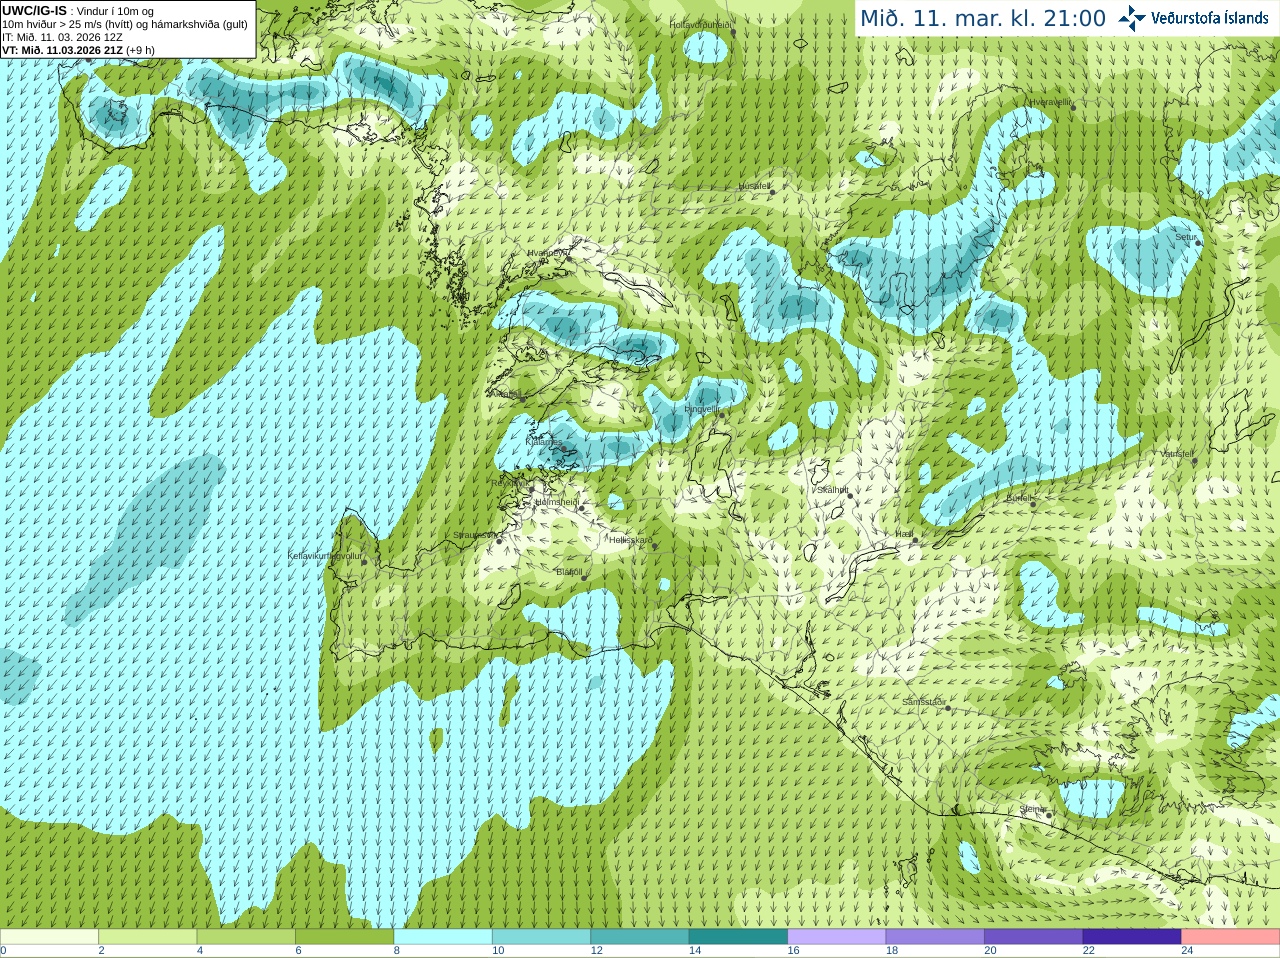Click the '10m hviður > 25 m/s' description line
Screen dimensions: 1280x958
tap(125, 24)
